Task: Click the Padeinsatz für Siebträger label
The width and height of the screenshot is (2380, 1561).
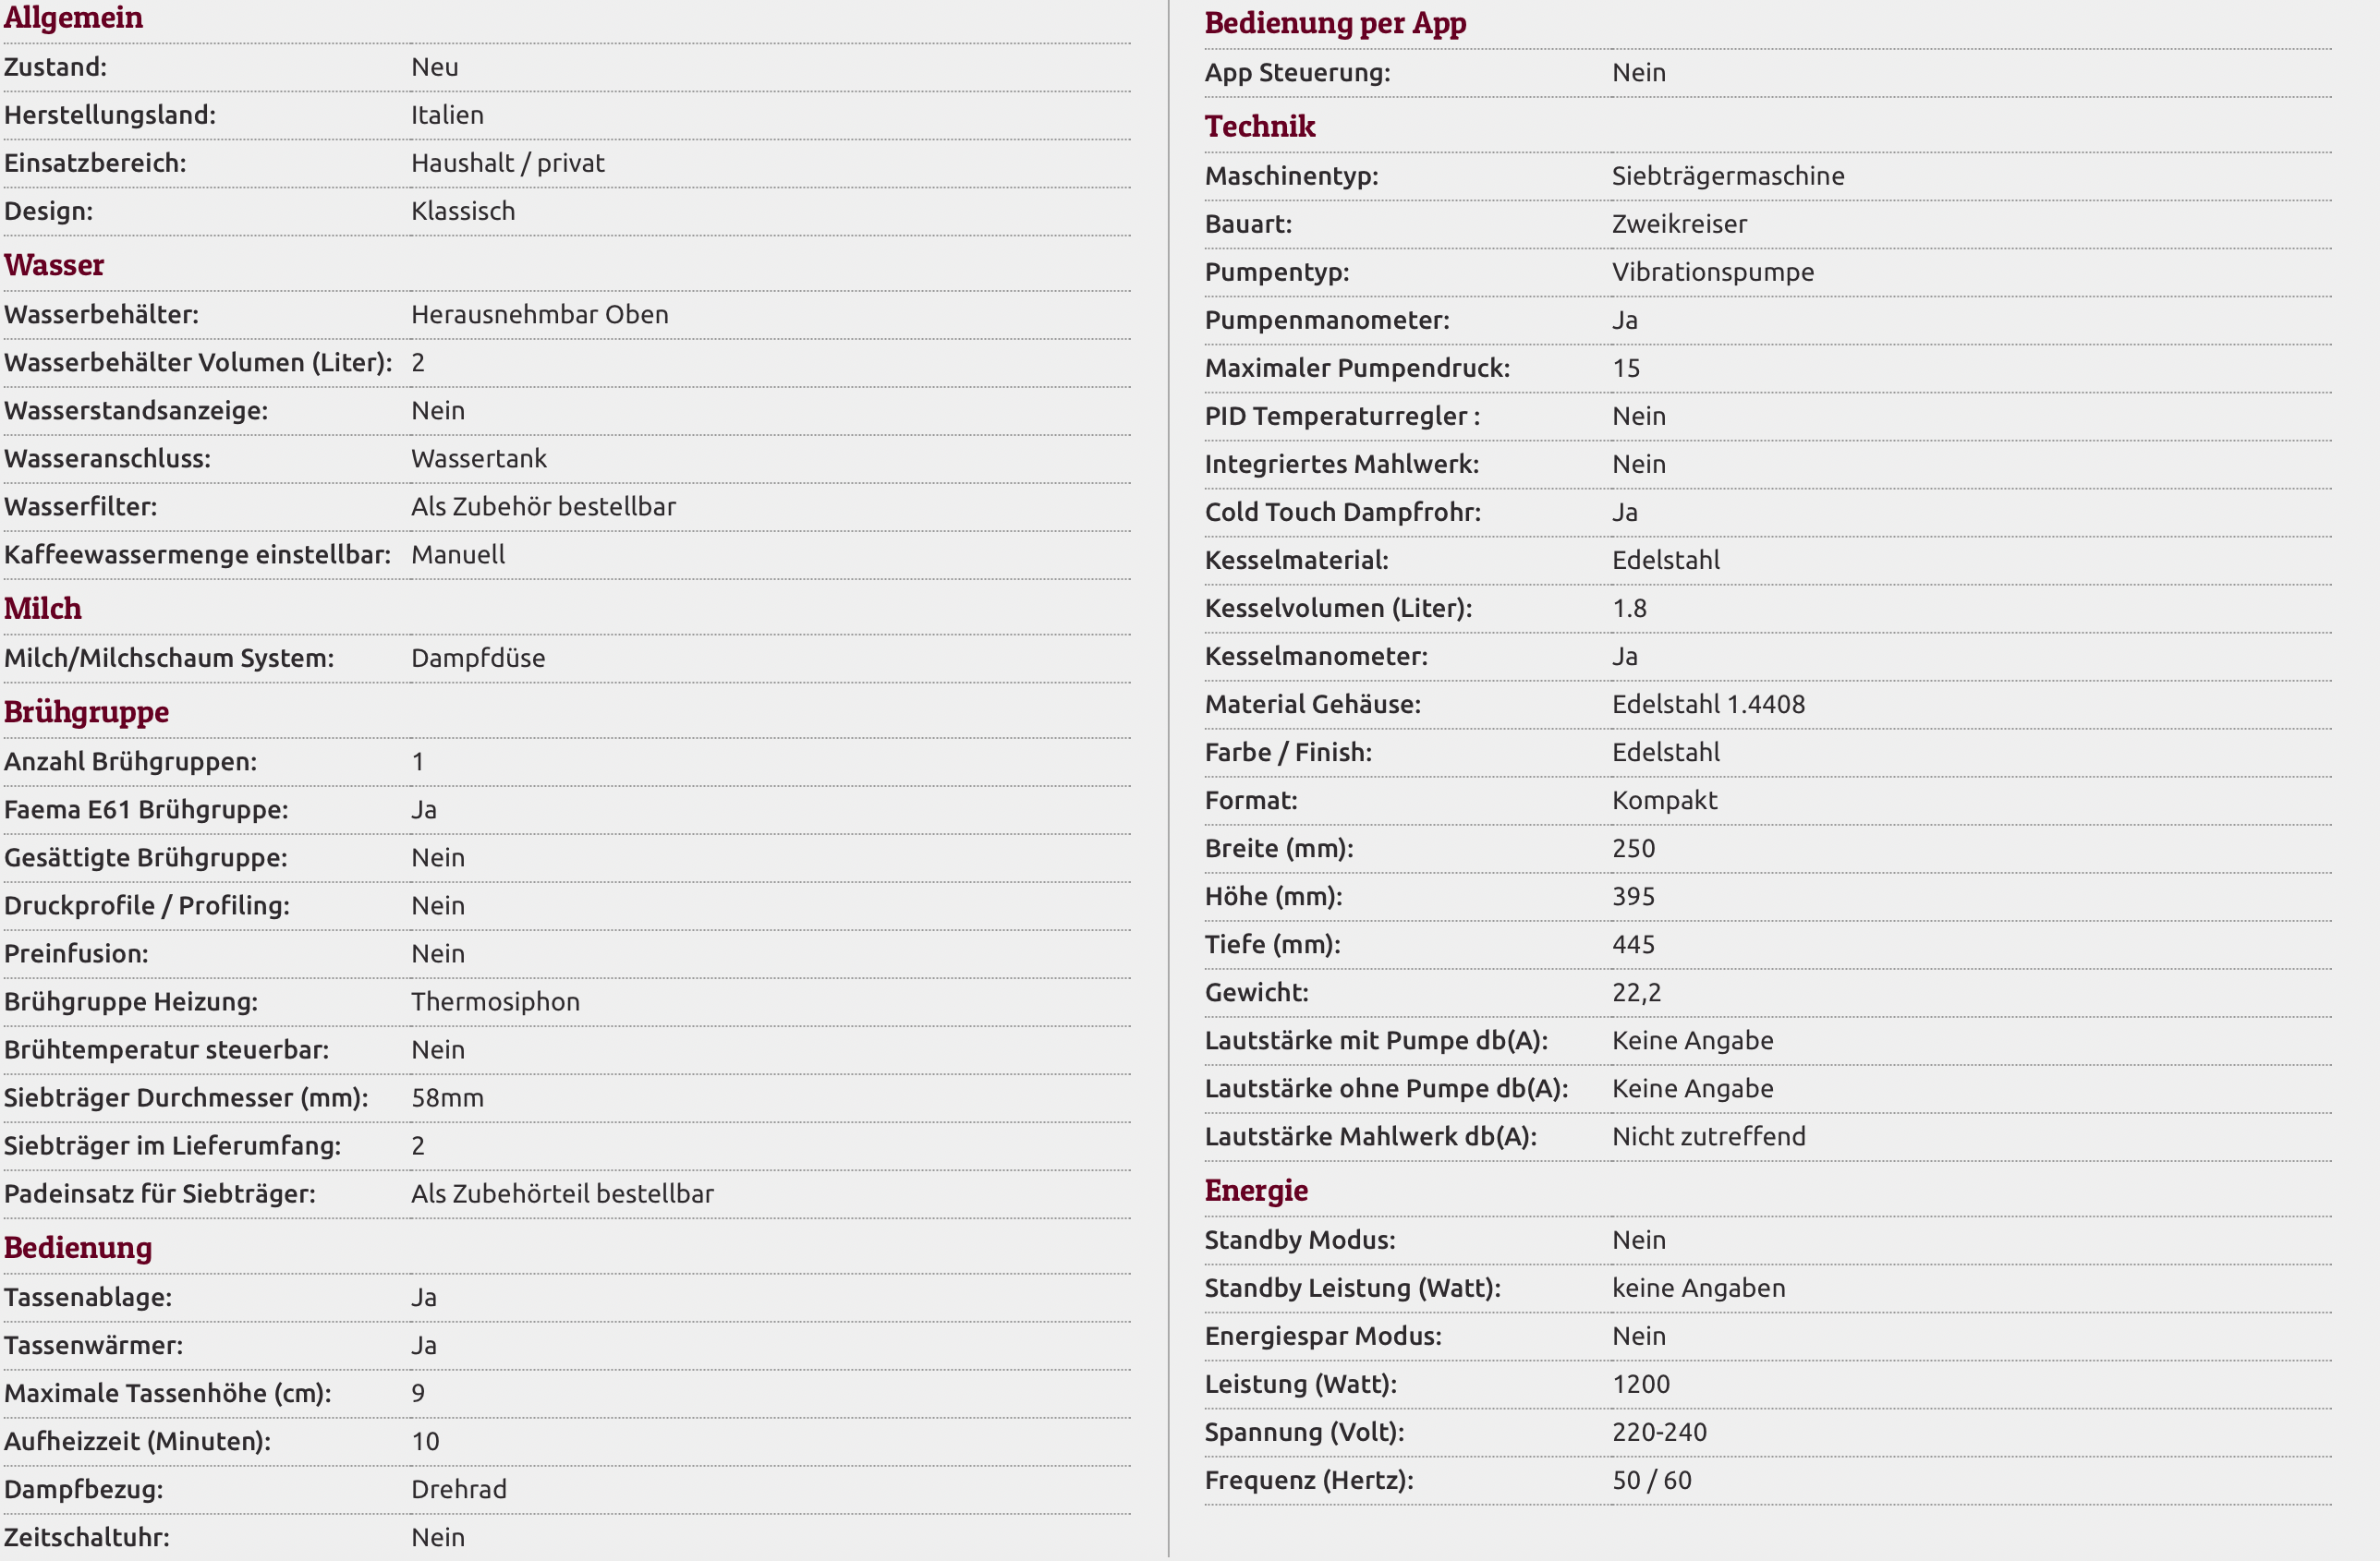Action: click(x=160, y=1193)
